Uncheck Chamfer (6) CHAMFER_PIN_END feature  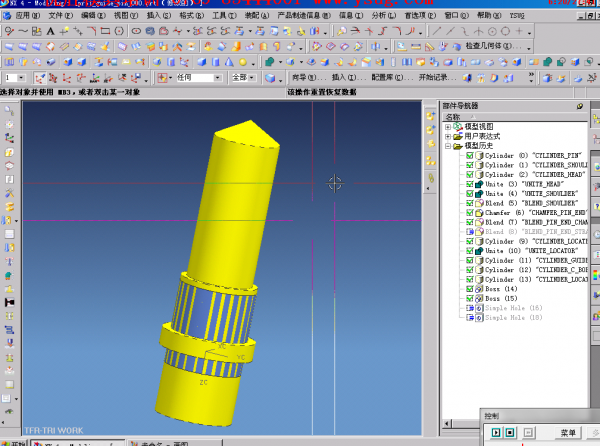tap(470, 213)
